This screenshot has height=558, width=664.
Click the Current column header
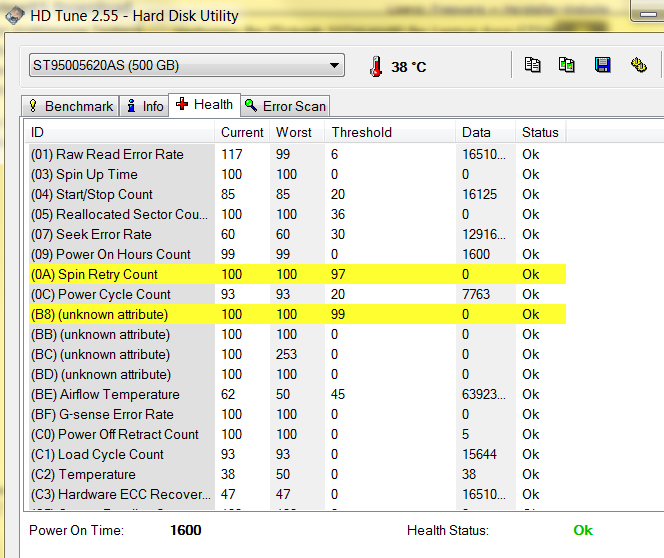(242, 133)
